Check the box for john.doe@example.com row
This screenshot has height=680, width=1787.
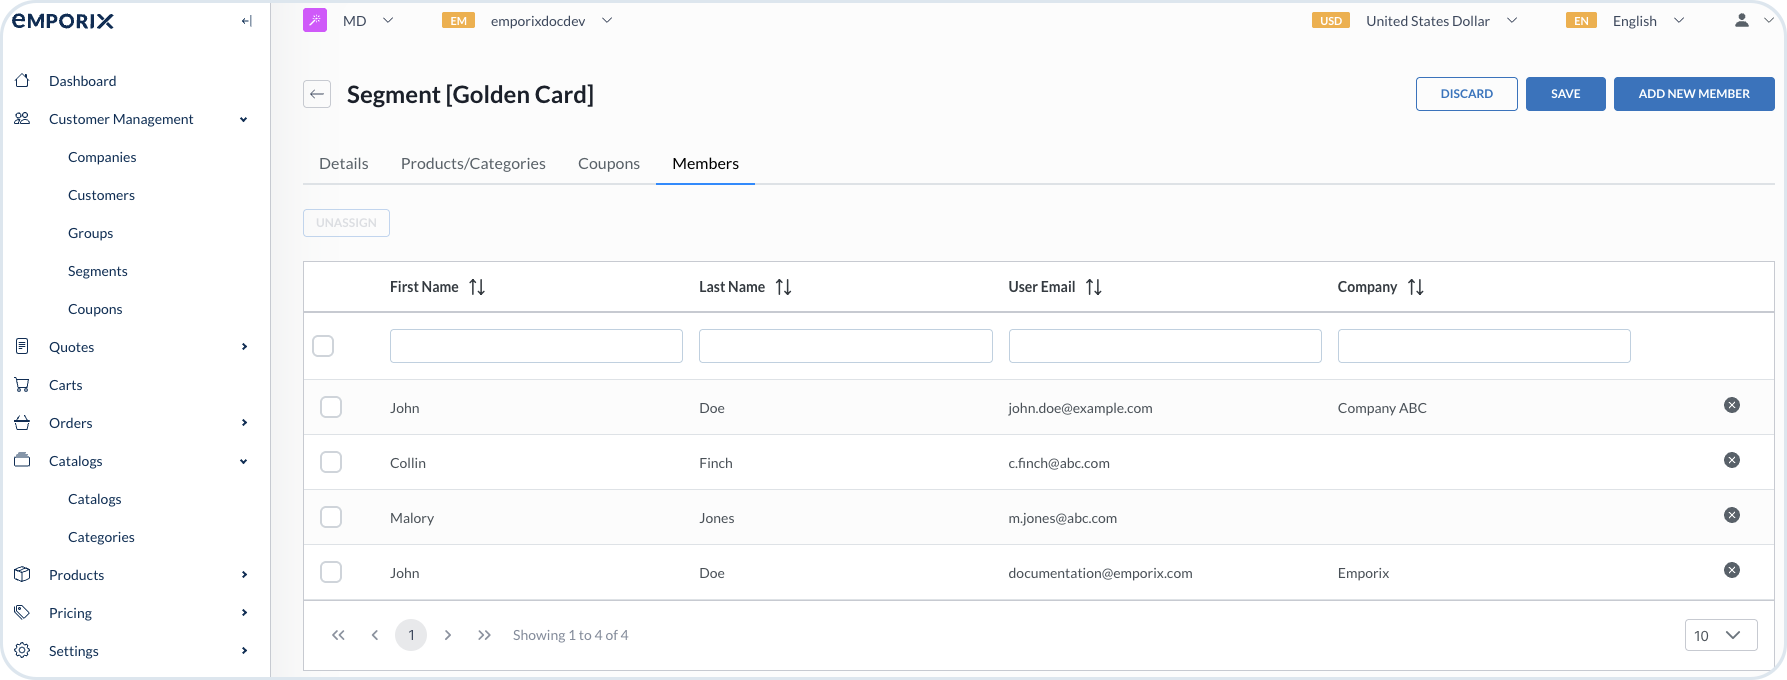coord(331,407)
